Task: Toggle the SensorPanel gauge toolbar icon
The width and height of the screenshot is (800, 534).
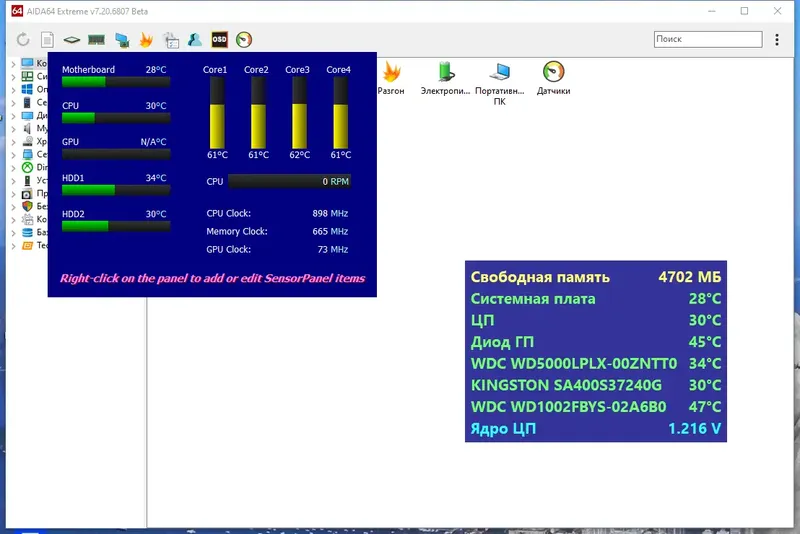Action: point(244,39)
